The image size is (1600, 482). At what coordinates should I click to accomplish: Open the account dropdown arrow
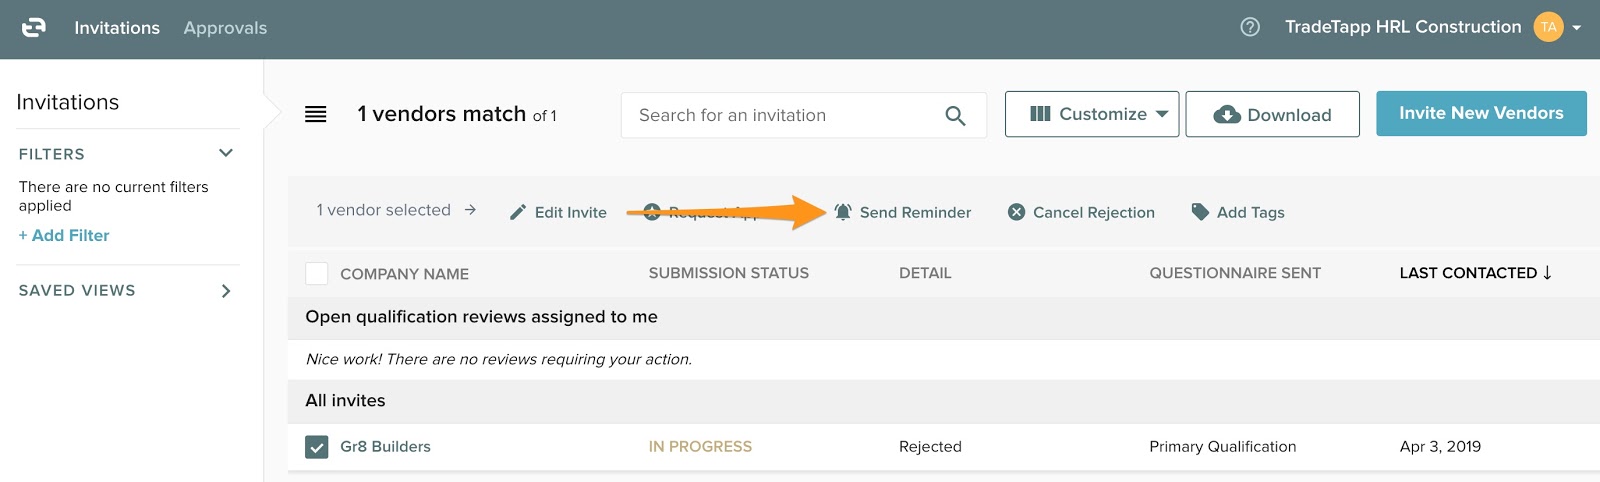1577,28
